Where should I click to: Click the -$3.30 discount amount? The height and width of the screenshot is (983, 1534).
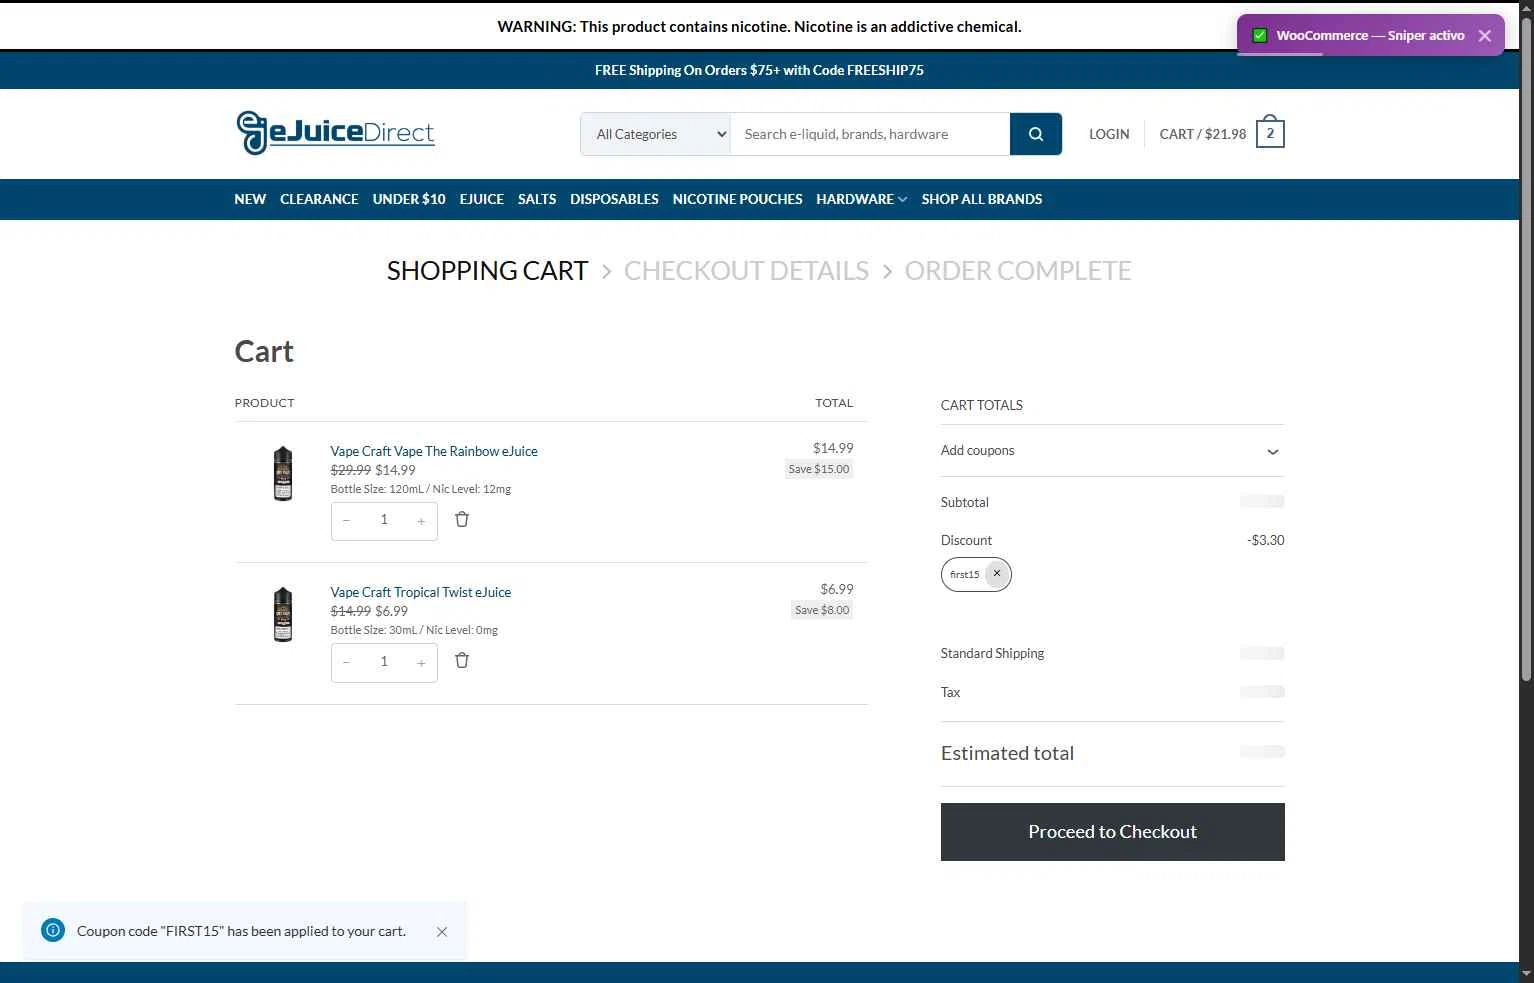click(x=1266, y=540)
